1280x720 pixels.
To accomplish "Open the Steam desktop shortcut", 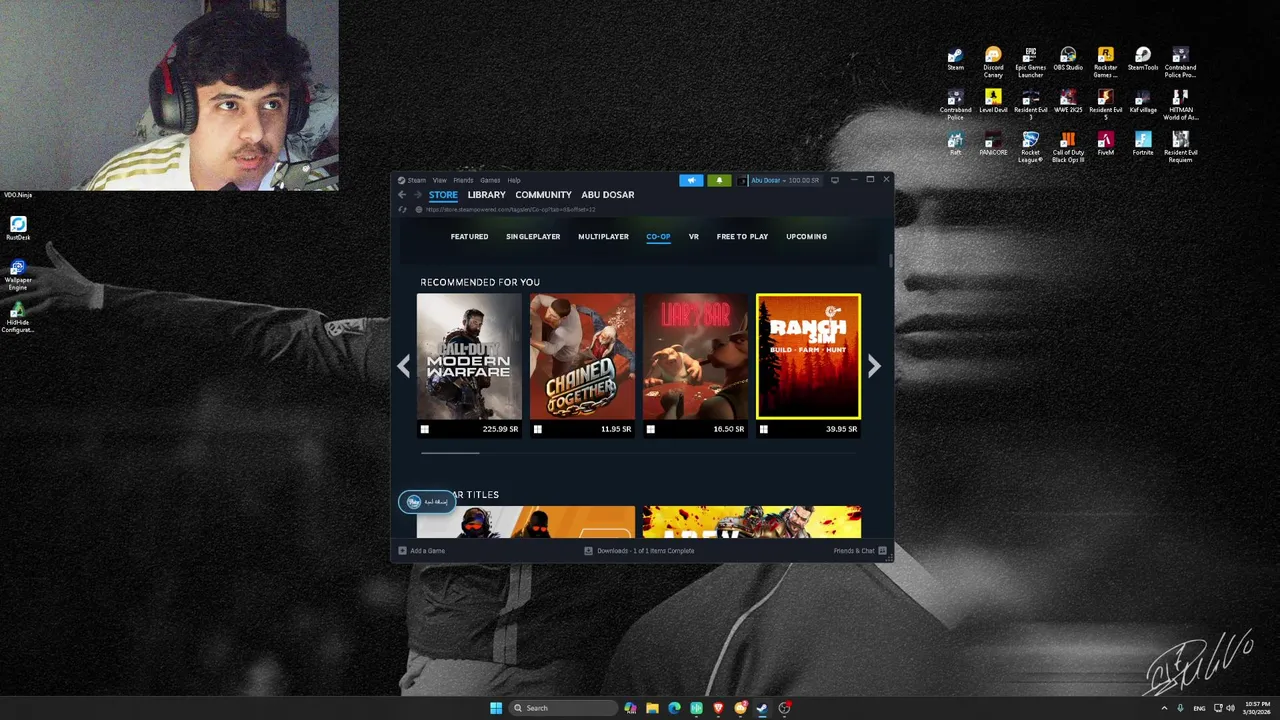I will pos(955,59).
